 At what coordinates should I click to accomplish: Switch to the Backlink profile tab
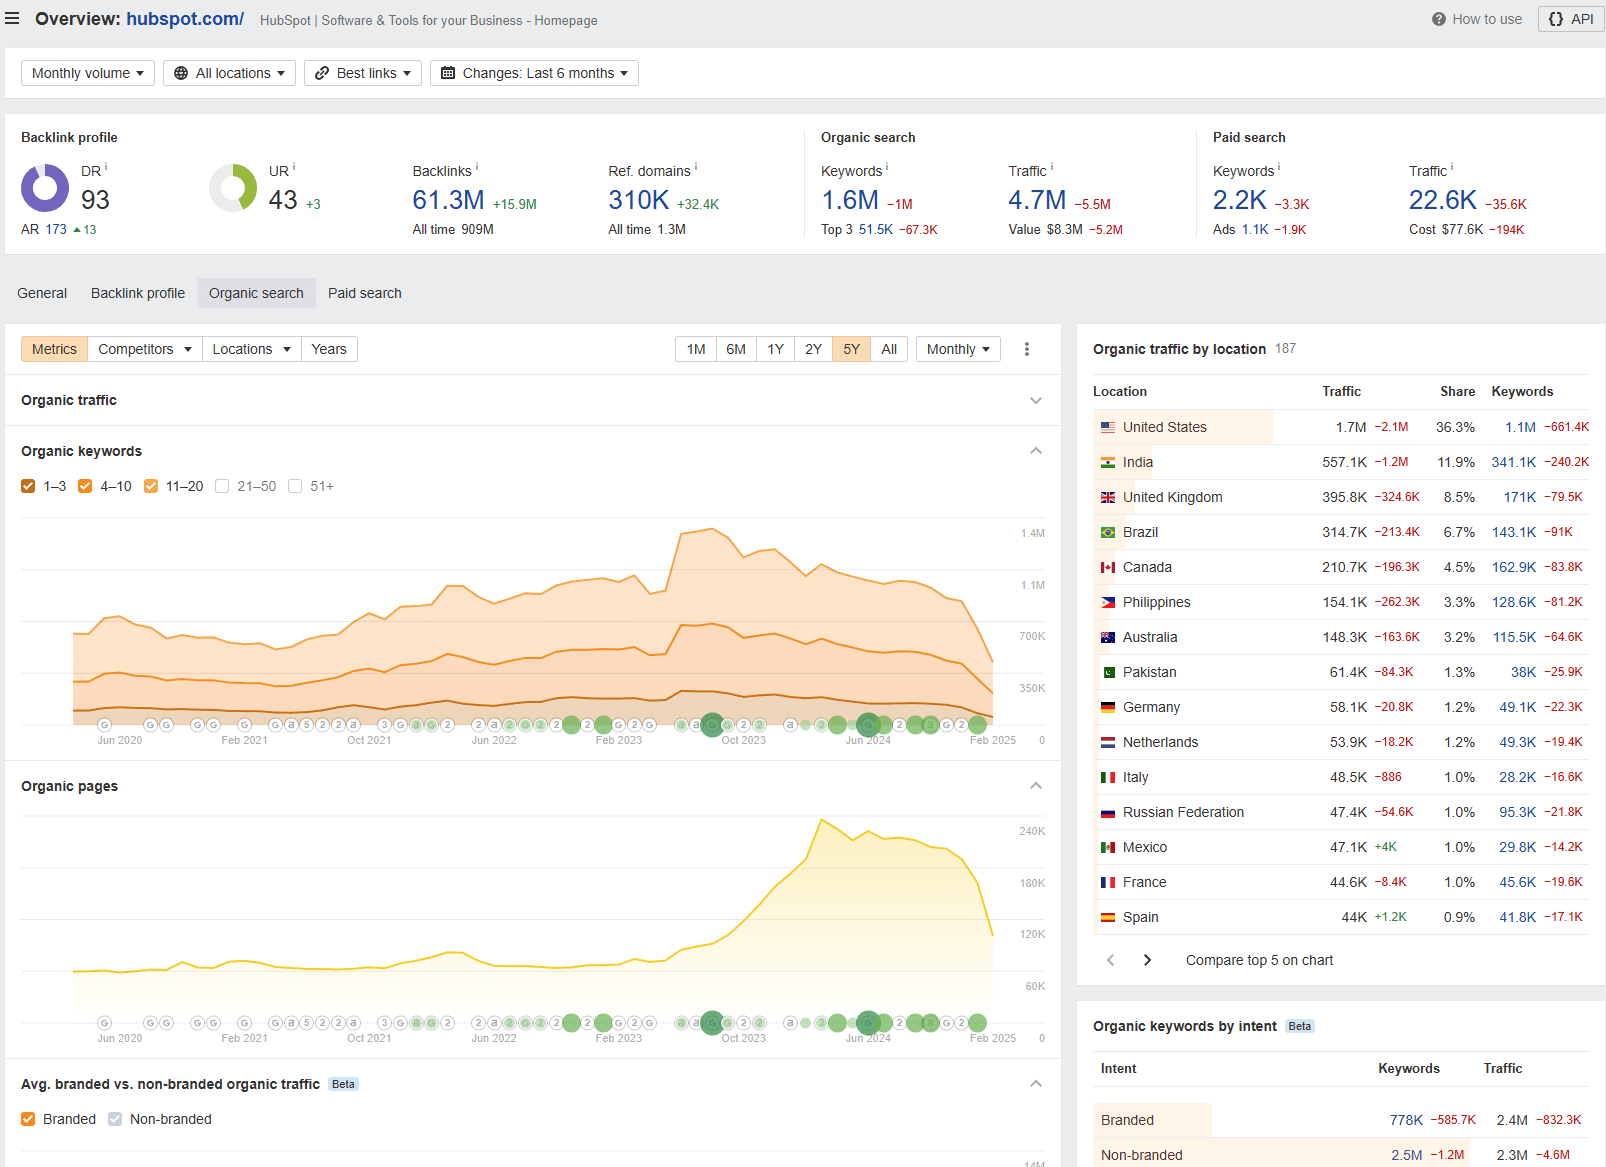pos(138,293)
